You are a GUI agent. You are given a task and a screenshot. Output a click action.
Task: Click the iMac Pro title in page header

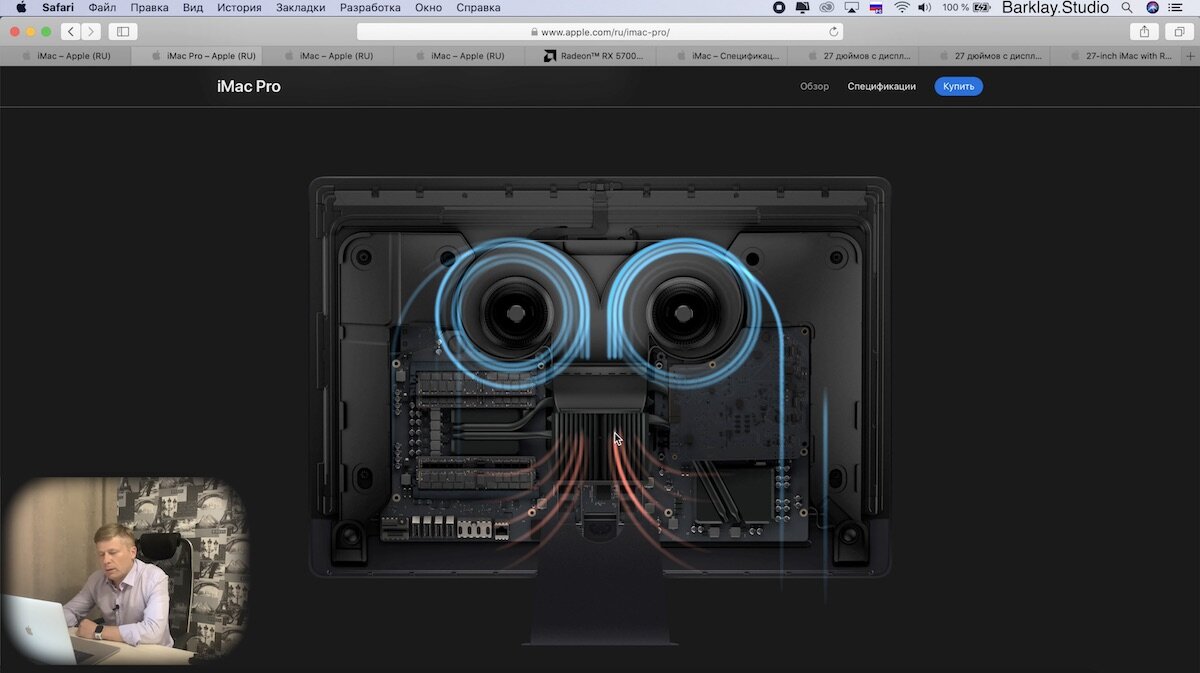pos(249,86)
